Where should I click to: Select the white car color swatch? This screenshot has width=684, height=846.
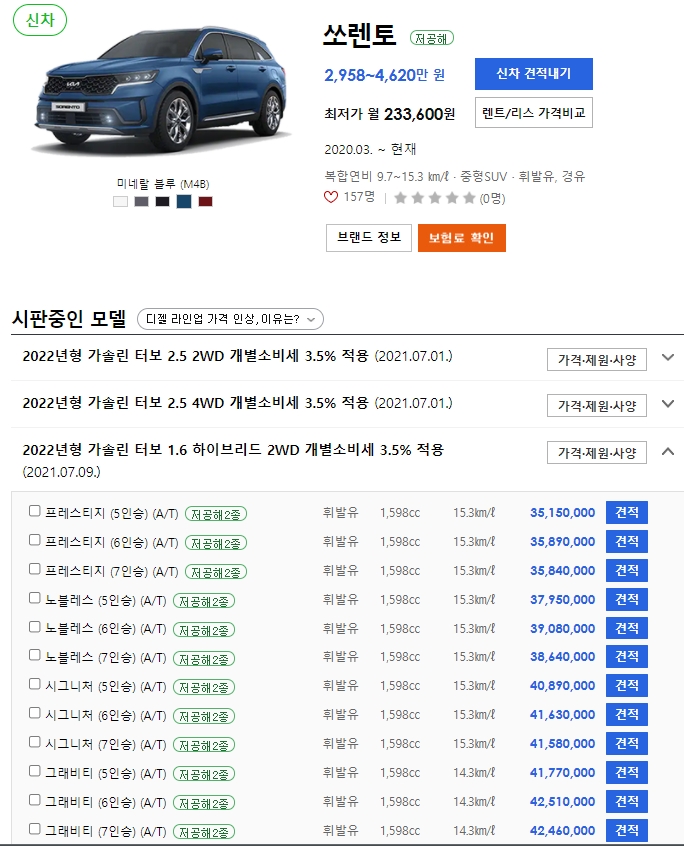click(120, 202)
